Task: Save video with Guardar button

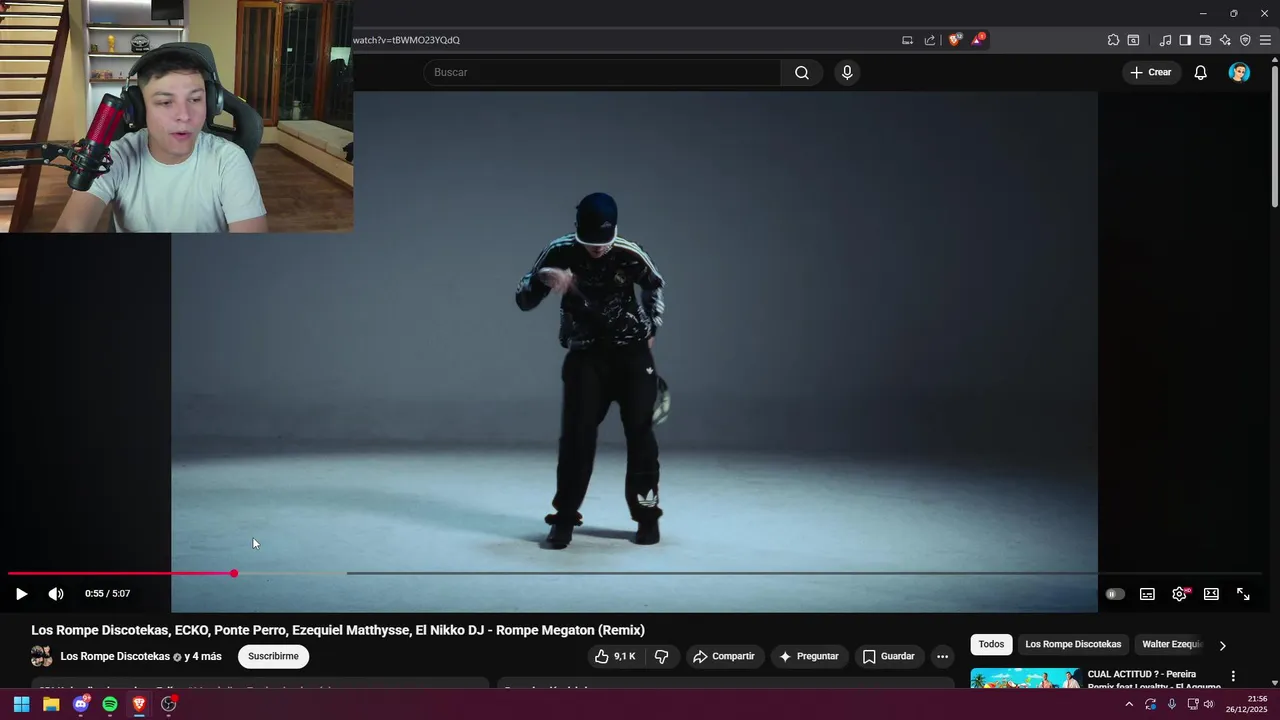Action: click(889, 656)
